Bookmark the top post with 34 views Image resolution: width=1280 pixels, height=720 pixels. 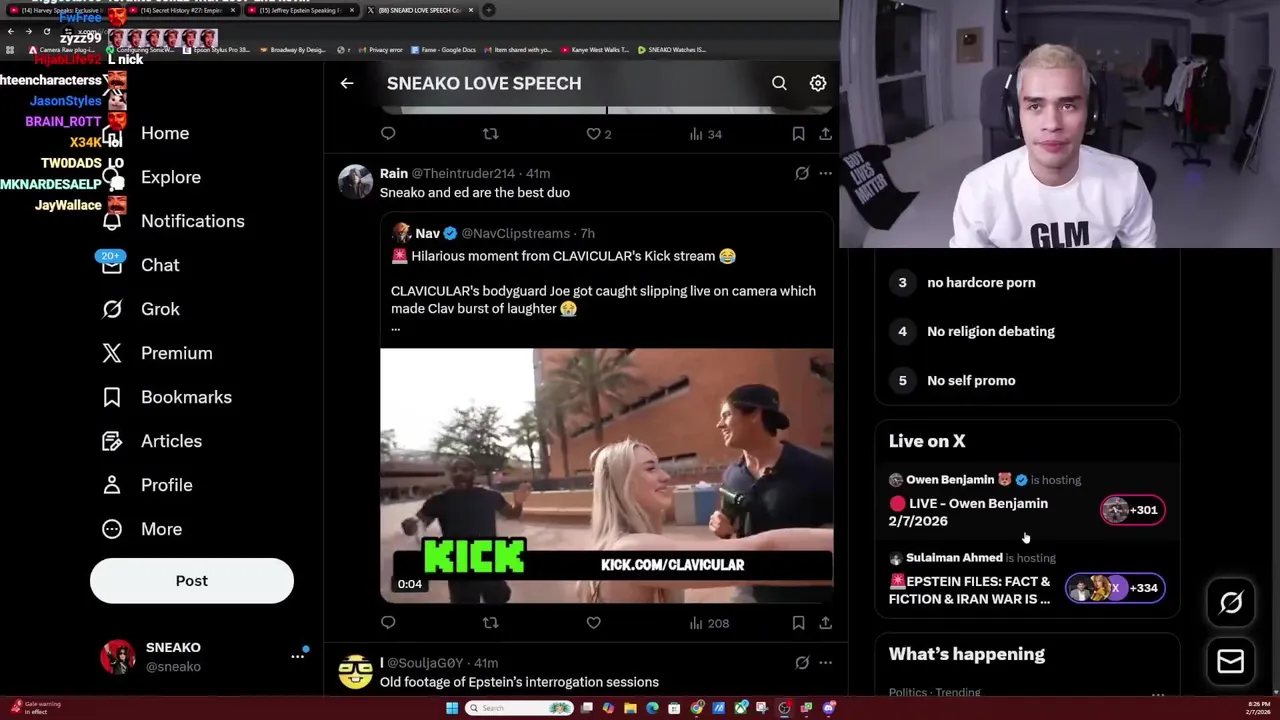click(x=798, y=134)
